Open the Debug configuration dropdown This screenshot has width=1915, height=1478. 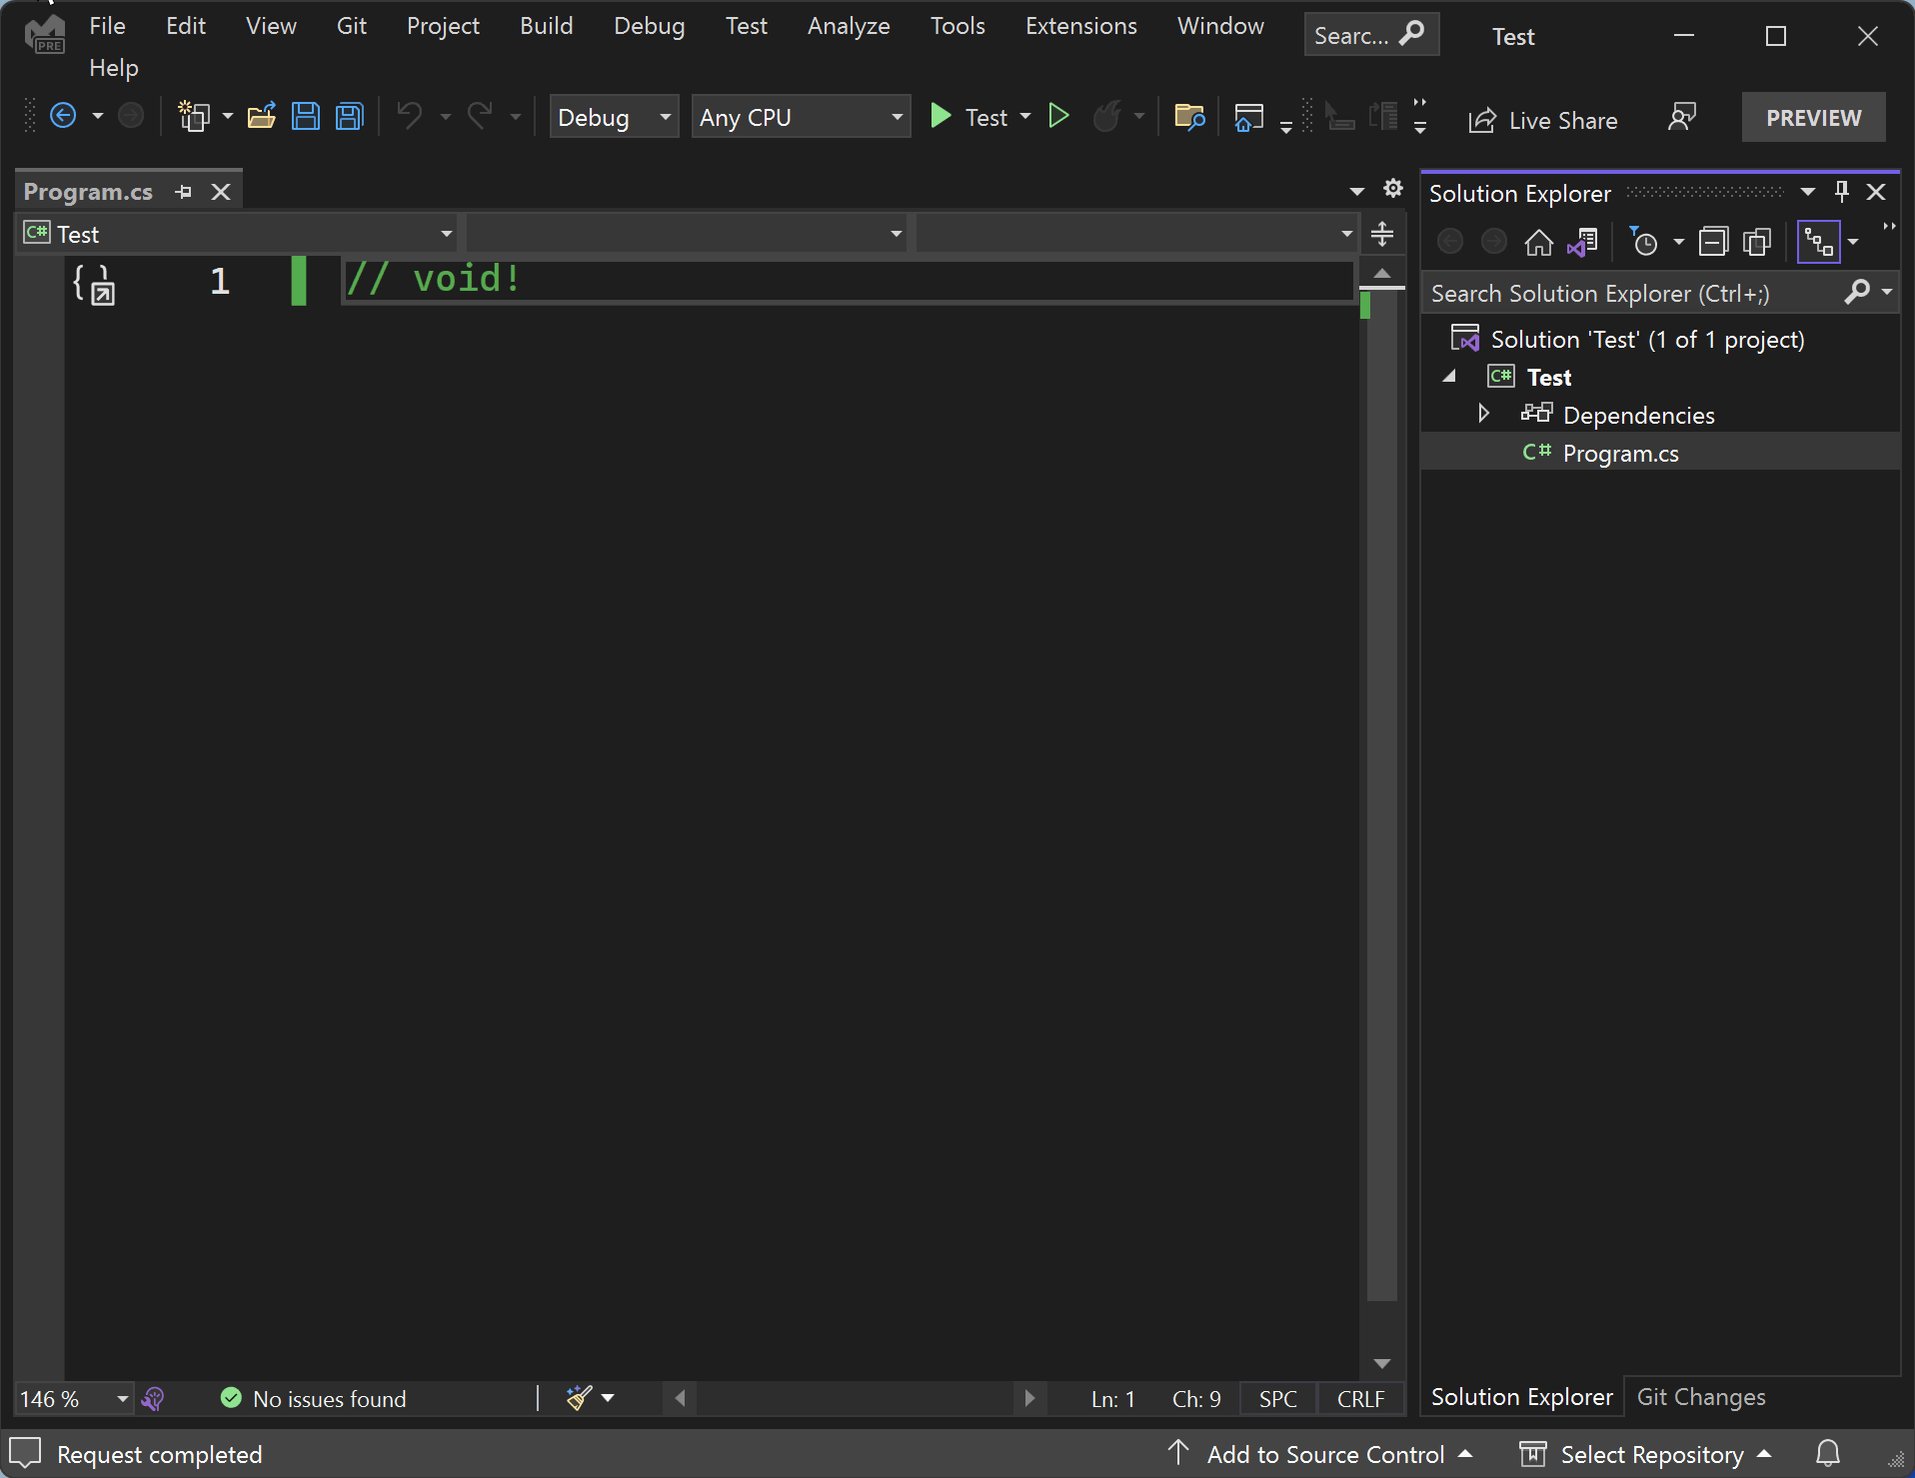click(614, 117)
